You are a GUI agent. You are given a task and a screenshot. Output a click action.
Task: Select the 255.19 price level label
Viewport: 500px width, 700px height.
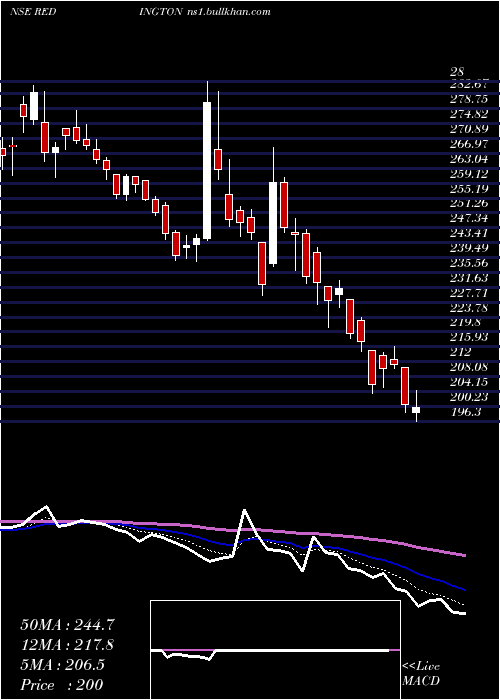(470, 189)
